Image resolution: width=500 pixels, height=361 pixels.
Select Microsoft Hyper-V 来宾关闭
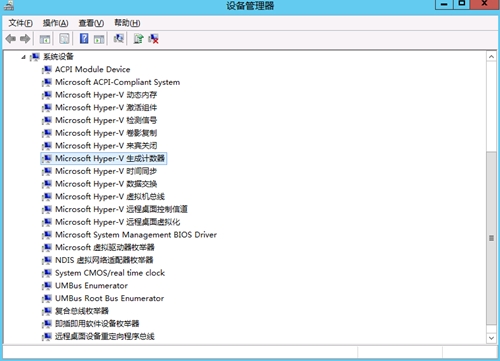(x=106, y=145)
